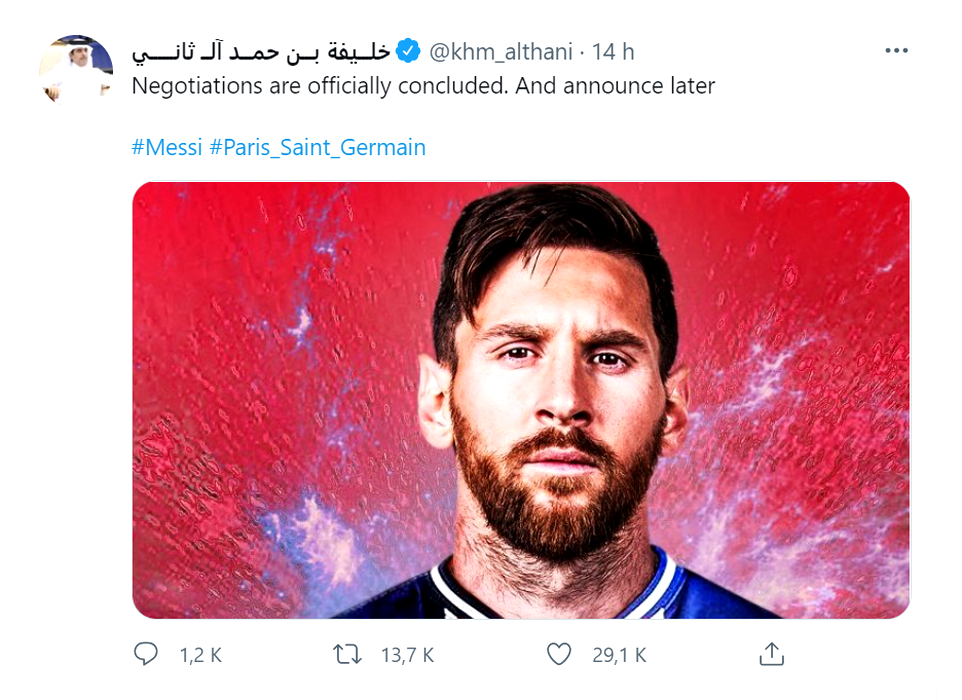Open the #Messi hashtag
Image resolution: width=962 pixels, height=700 pixels.
(167, 148)
